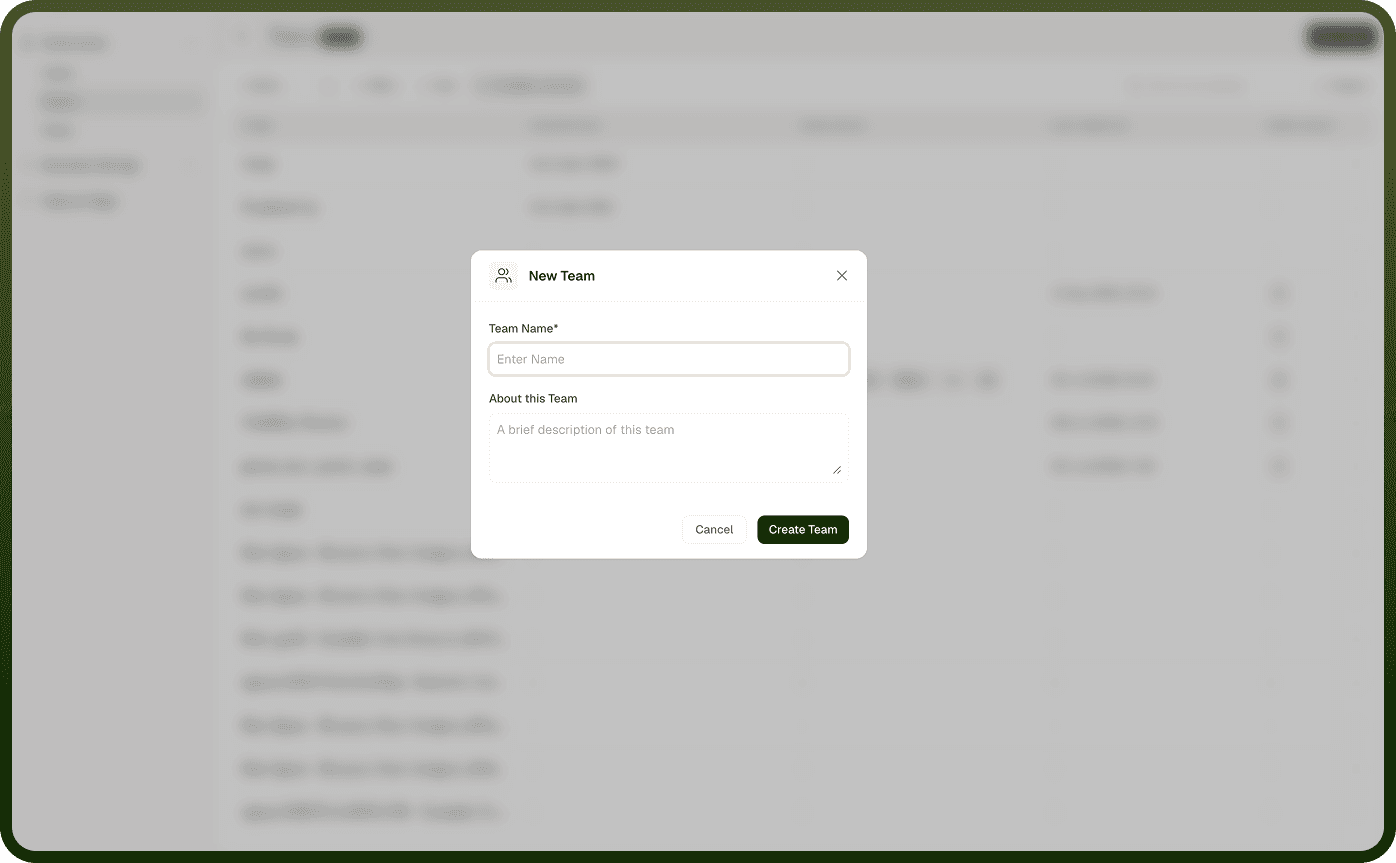Close the New Team dialog with X
The image size is (1396, 863).
pyautogui.click(x=842, y=276)
